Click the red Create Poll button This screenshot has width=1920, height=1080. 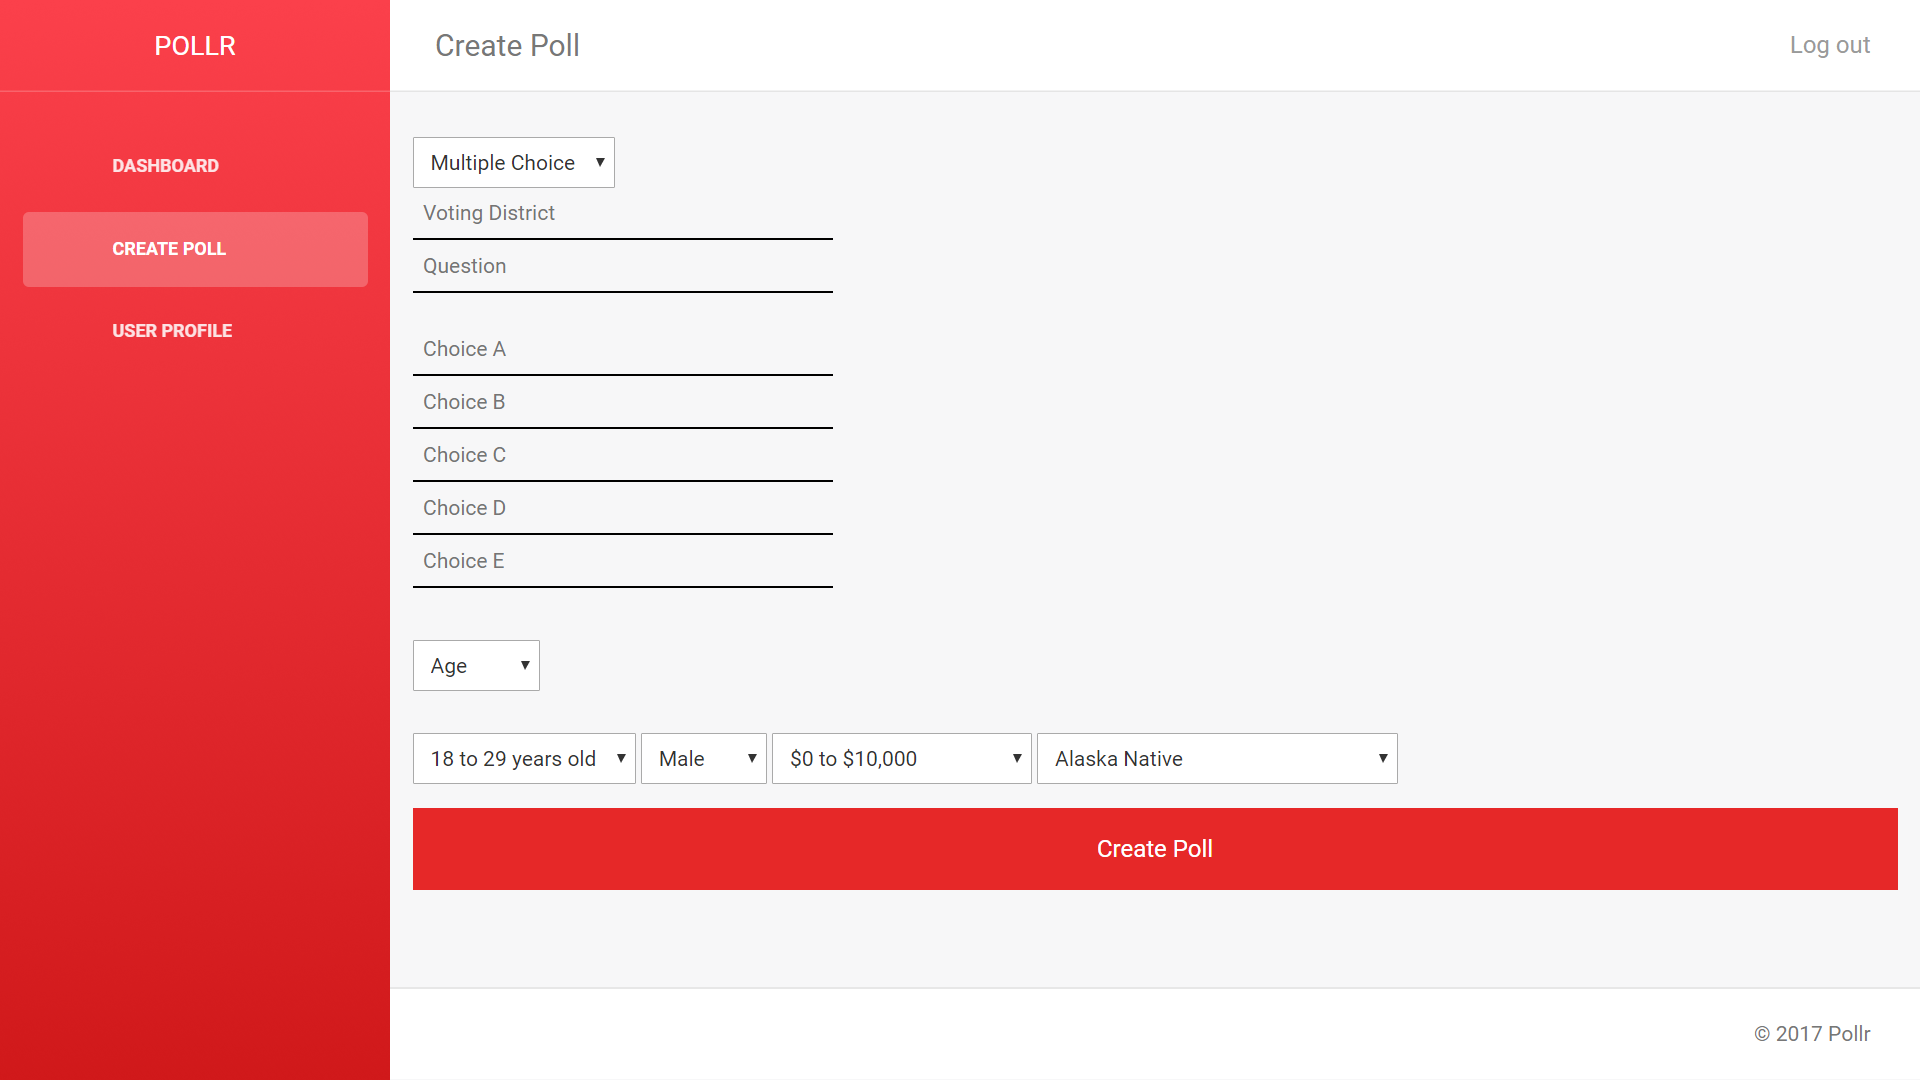[1154, 849]
